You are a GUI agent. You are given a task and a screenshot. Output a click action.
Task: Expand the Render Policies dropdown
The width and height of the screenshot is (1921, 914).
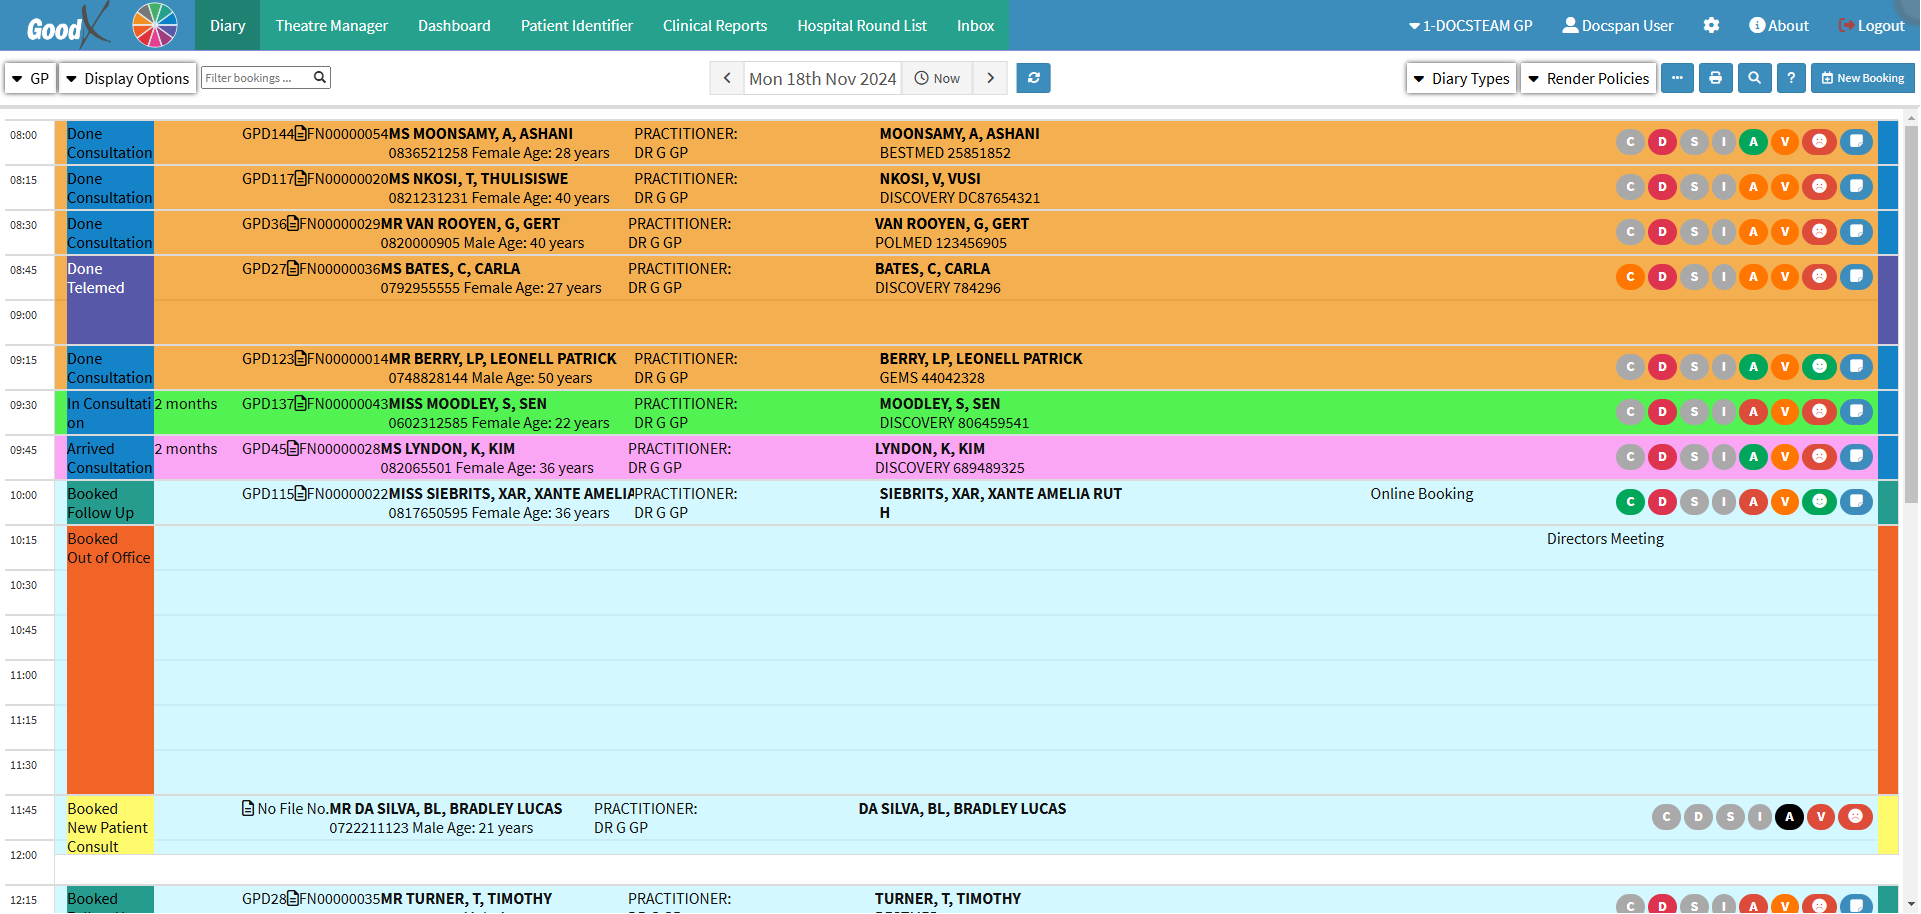[x=1588, y=78]
